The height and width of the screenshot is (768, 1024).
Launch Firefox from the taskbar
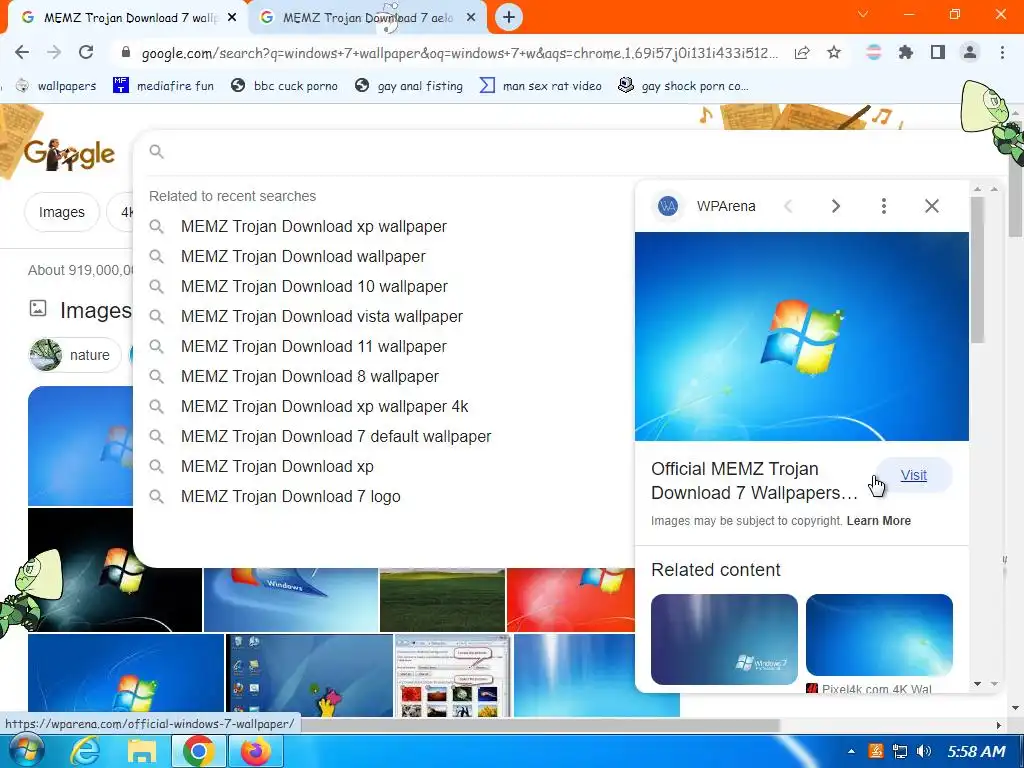coord(255,751)
